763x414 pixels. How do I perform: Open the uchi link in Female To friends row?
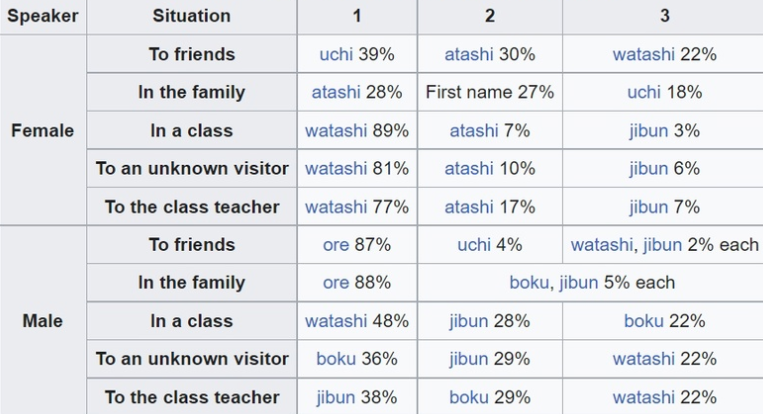click(x=336, y=54)
